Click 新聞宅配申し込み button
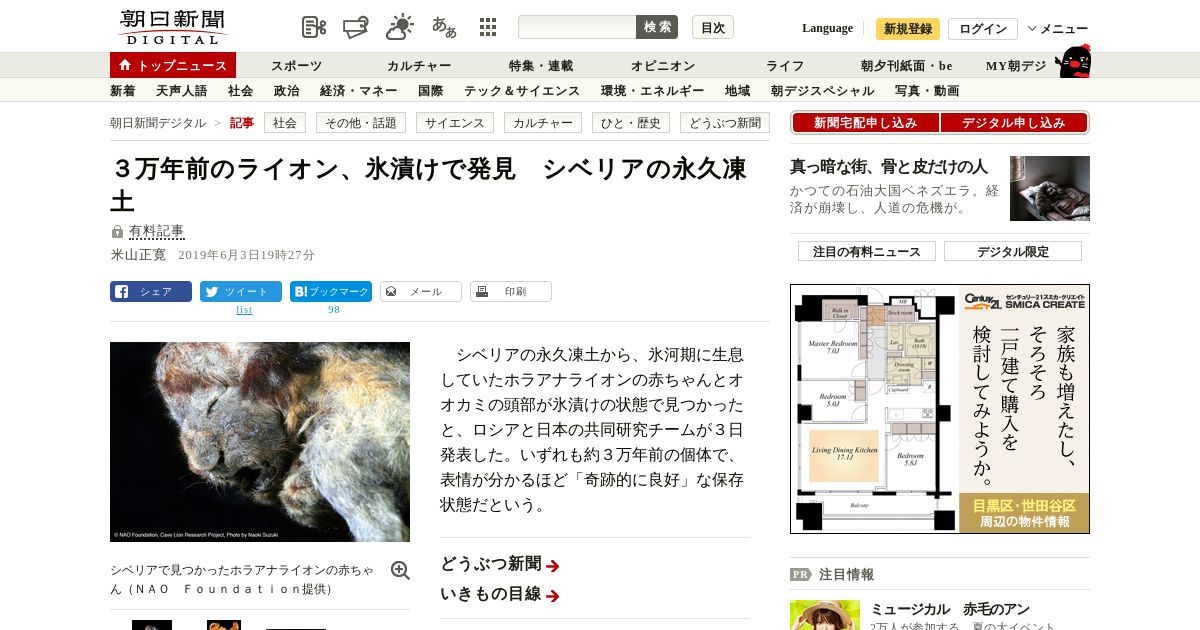The width and height of the screenshot is (1200, 630). [866, 123]
